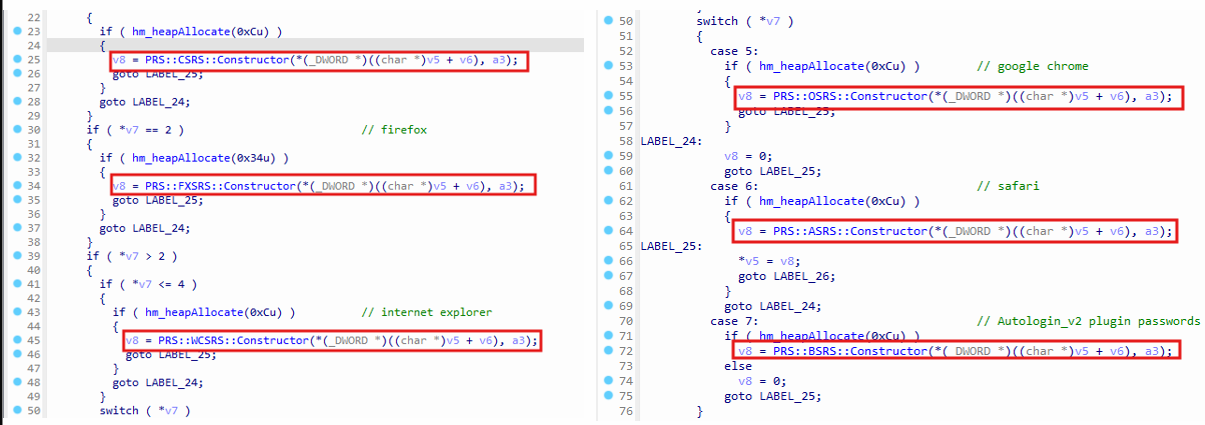Toggle breakpoint dot on line 69
The height and width of the screenshot is (425, 1205).
pos(610,306)
